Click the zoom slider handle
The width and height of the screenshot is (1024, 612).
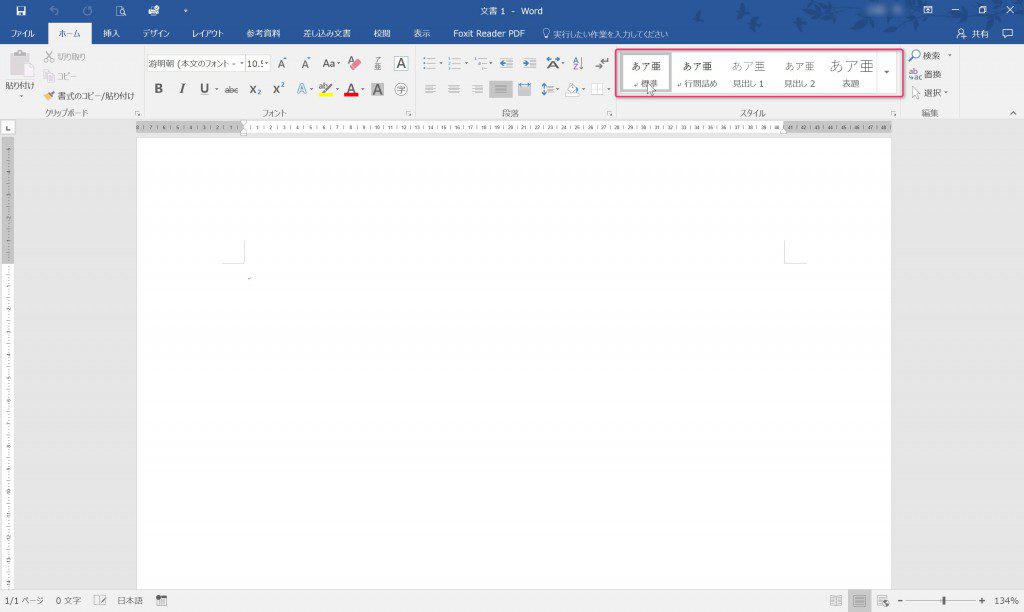(944, 600)
